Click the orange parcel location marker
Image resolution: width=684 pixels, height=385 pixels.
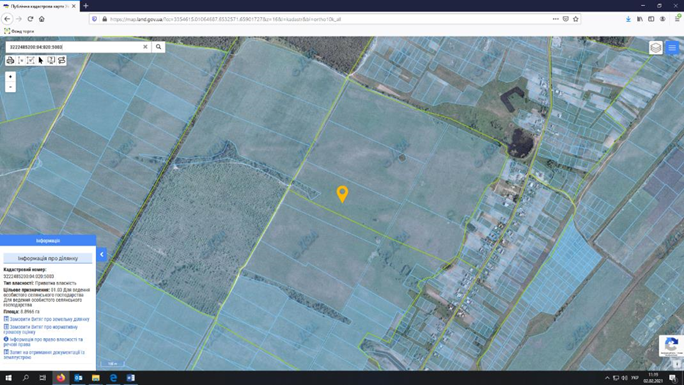pyautogui.click(x=342, y=194)
